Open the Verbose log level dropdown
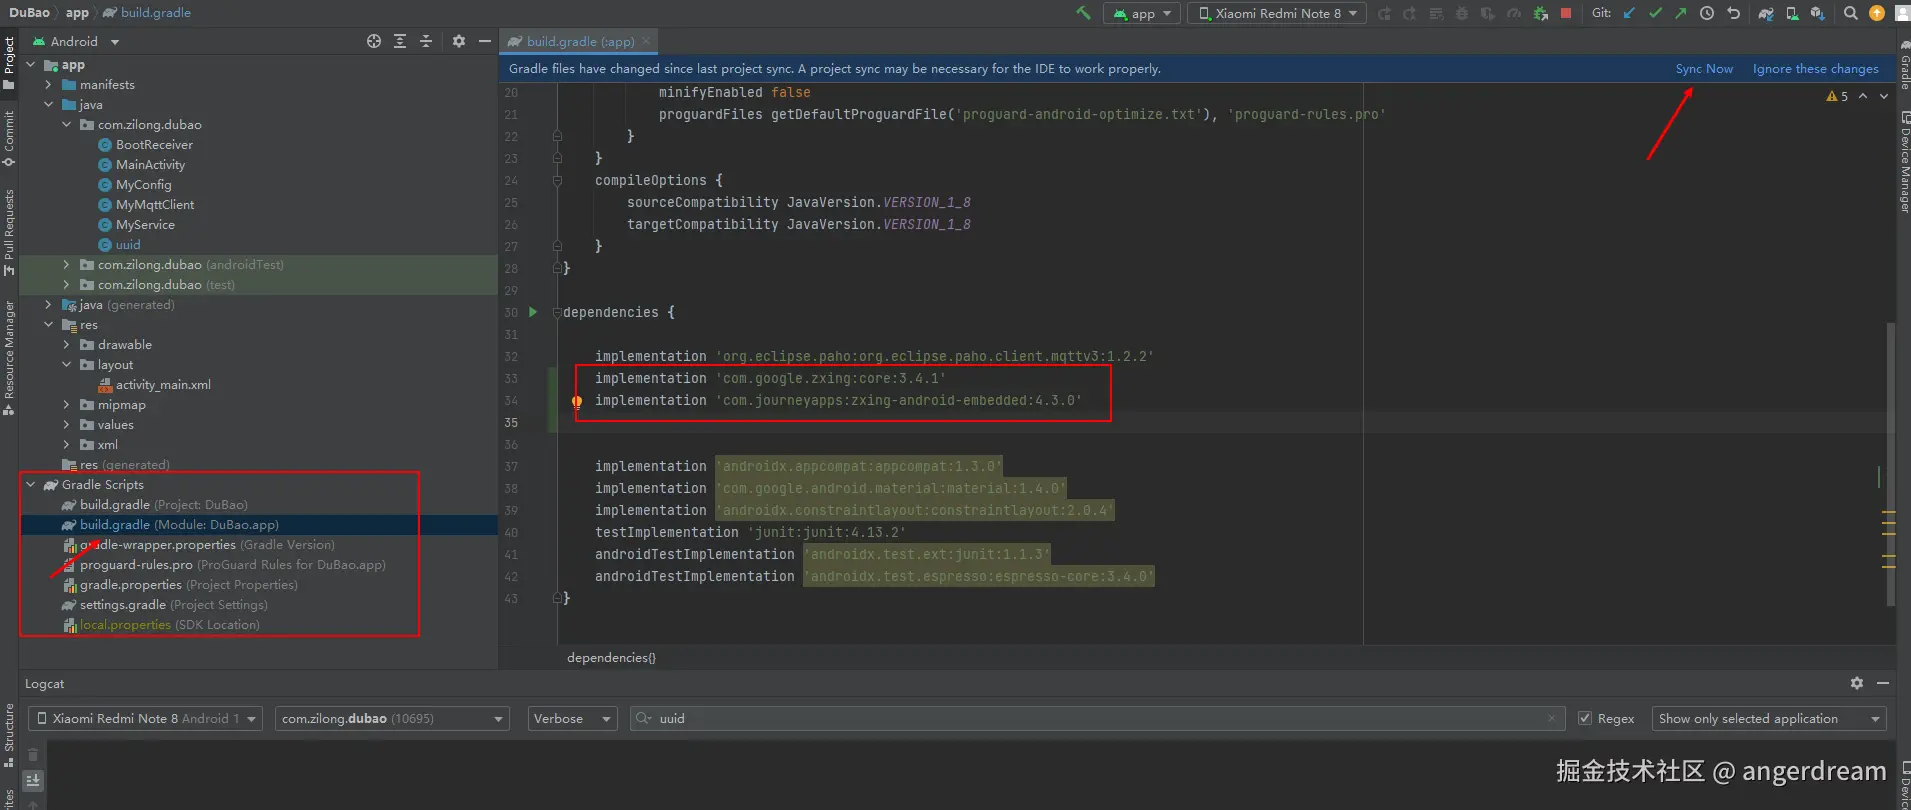The height and width of the screenshot is (810, 1911). click(573, 718)
